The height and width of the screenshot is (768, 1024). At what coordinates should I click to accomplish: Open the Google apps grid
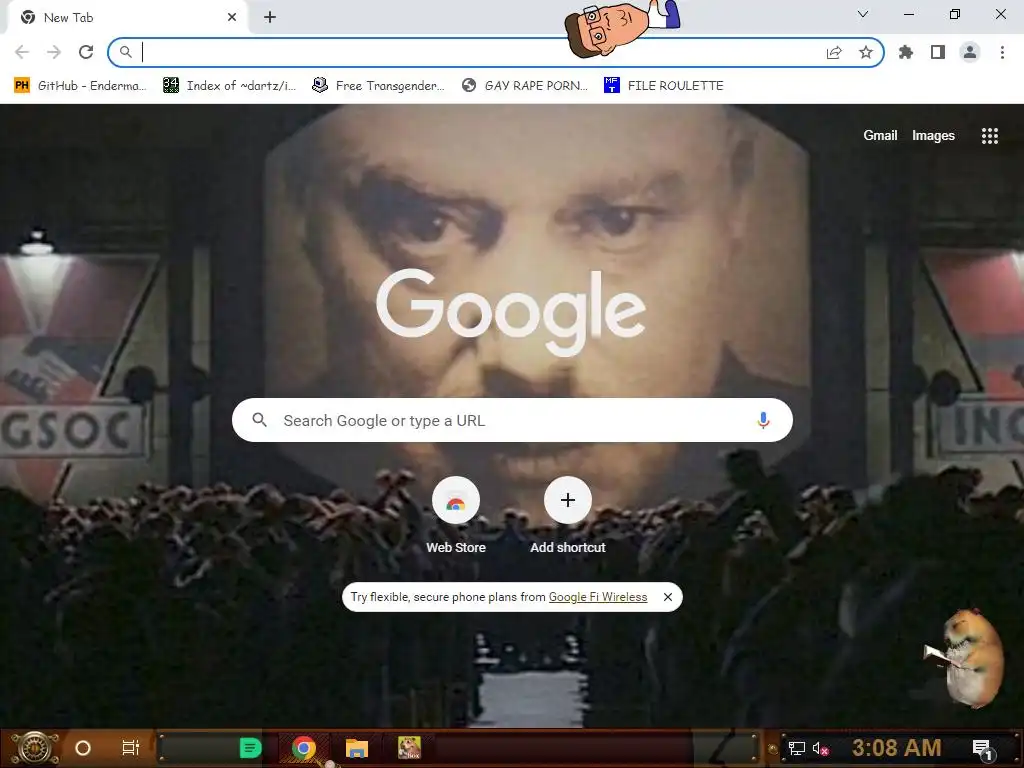[990, 135]
